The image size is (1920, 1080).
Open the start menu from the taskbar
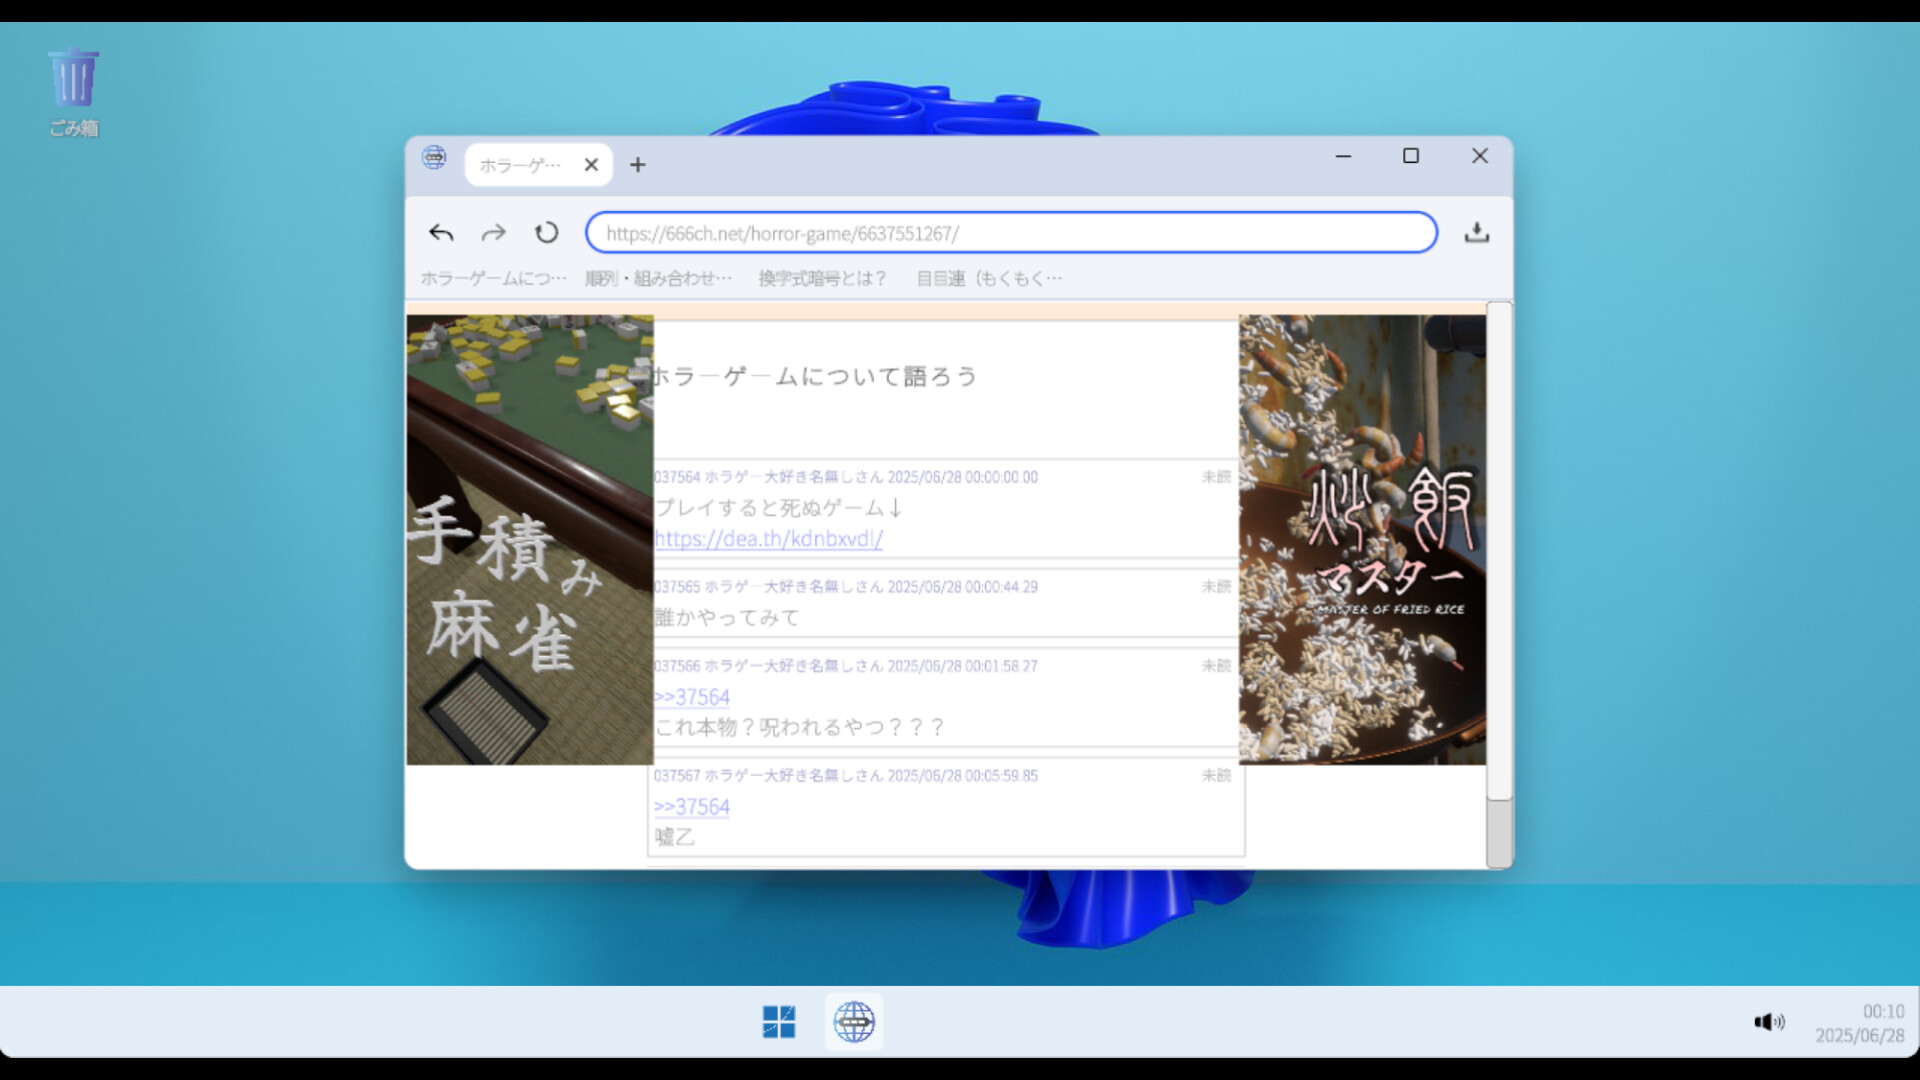click(x=779, y=1022)
